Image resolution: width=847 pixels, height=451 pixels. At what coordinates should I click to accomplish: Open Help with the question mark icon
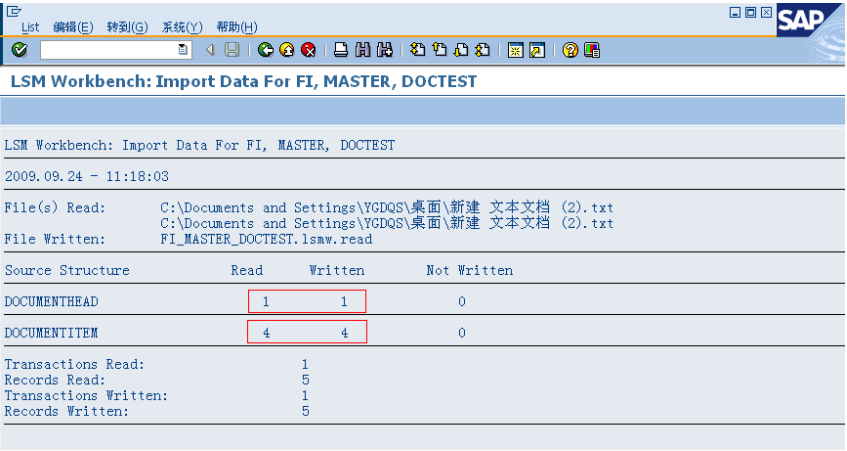tap(570, 50)
